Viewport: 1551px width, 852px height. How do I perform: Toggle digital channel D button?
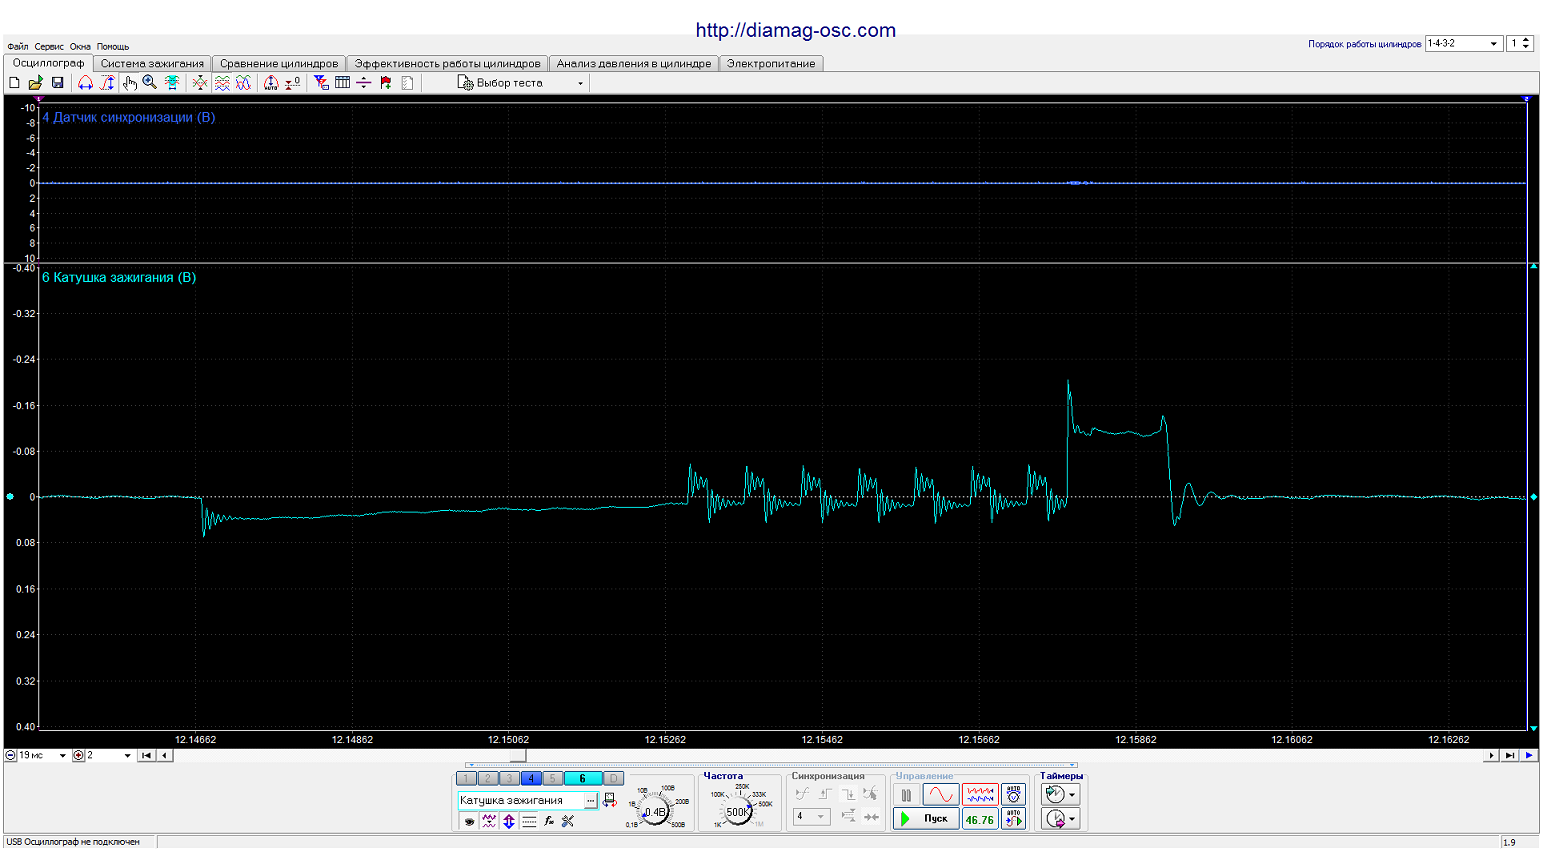(x=614, y=779)
